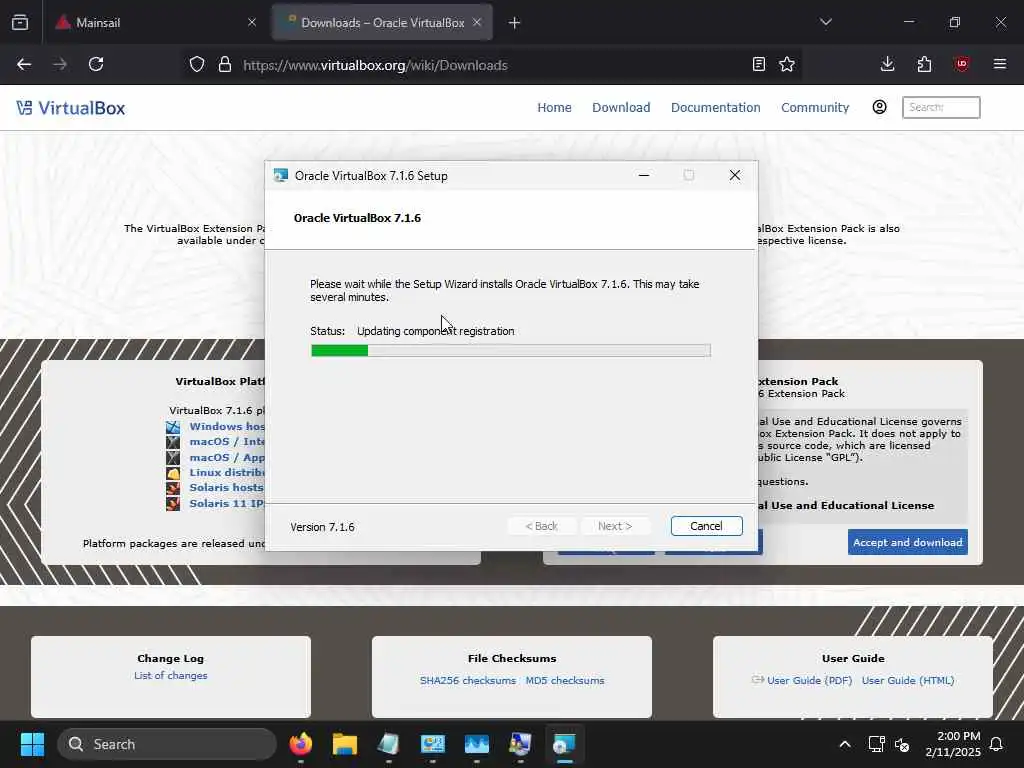Screen dimensions: 1024x768
Task: Open the MD5 checksums link
Action: (565, 680)
